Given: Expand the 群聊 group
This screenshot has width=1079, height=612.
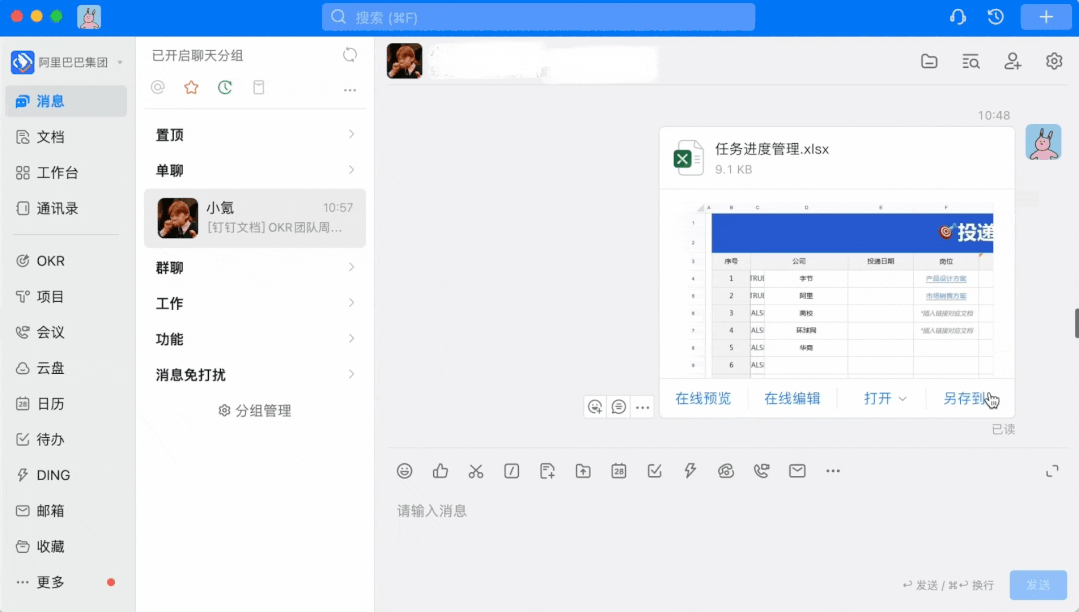Looking at the screenshot, I should tap(255, 268).
